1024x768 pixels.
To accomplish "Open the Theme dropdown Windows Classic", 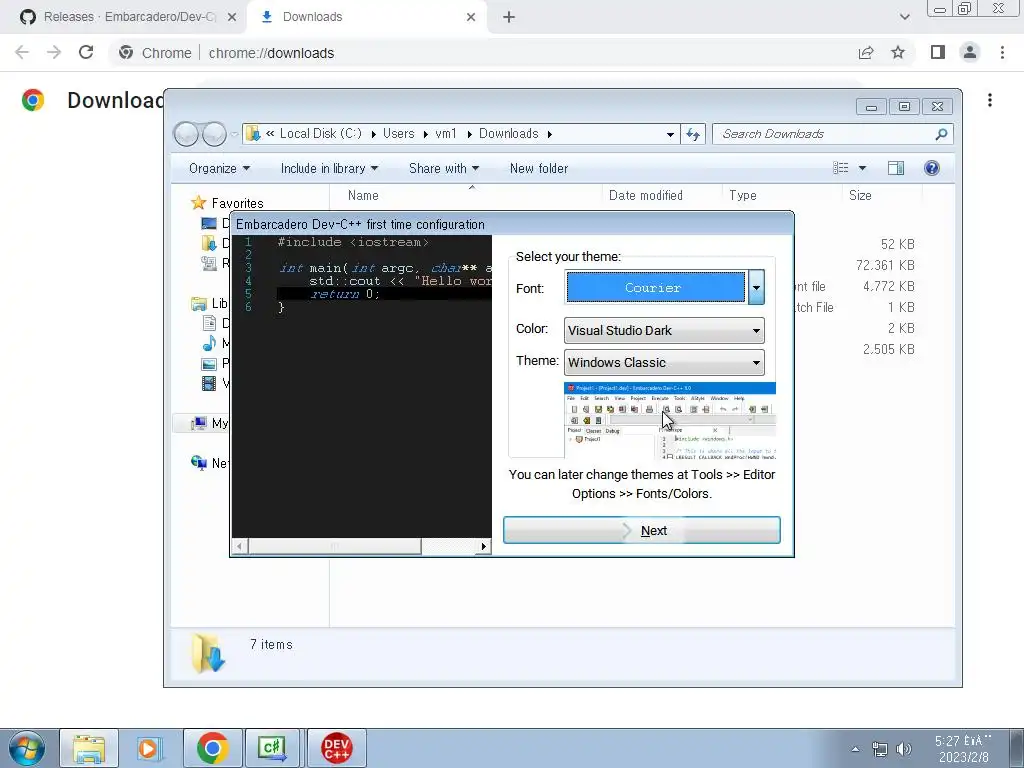I will [664, 362].
